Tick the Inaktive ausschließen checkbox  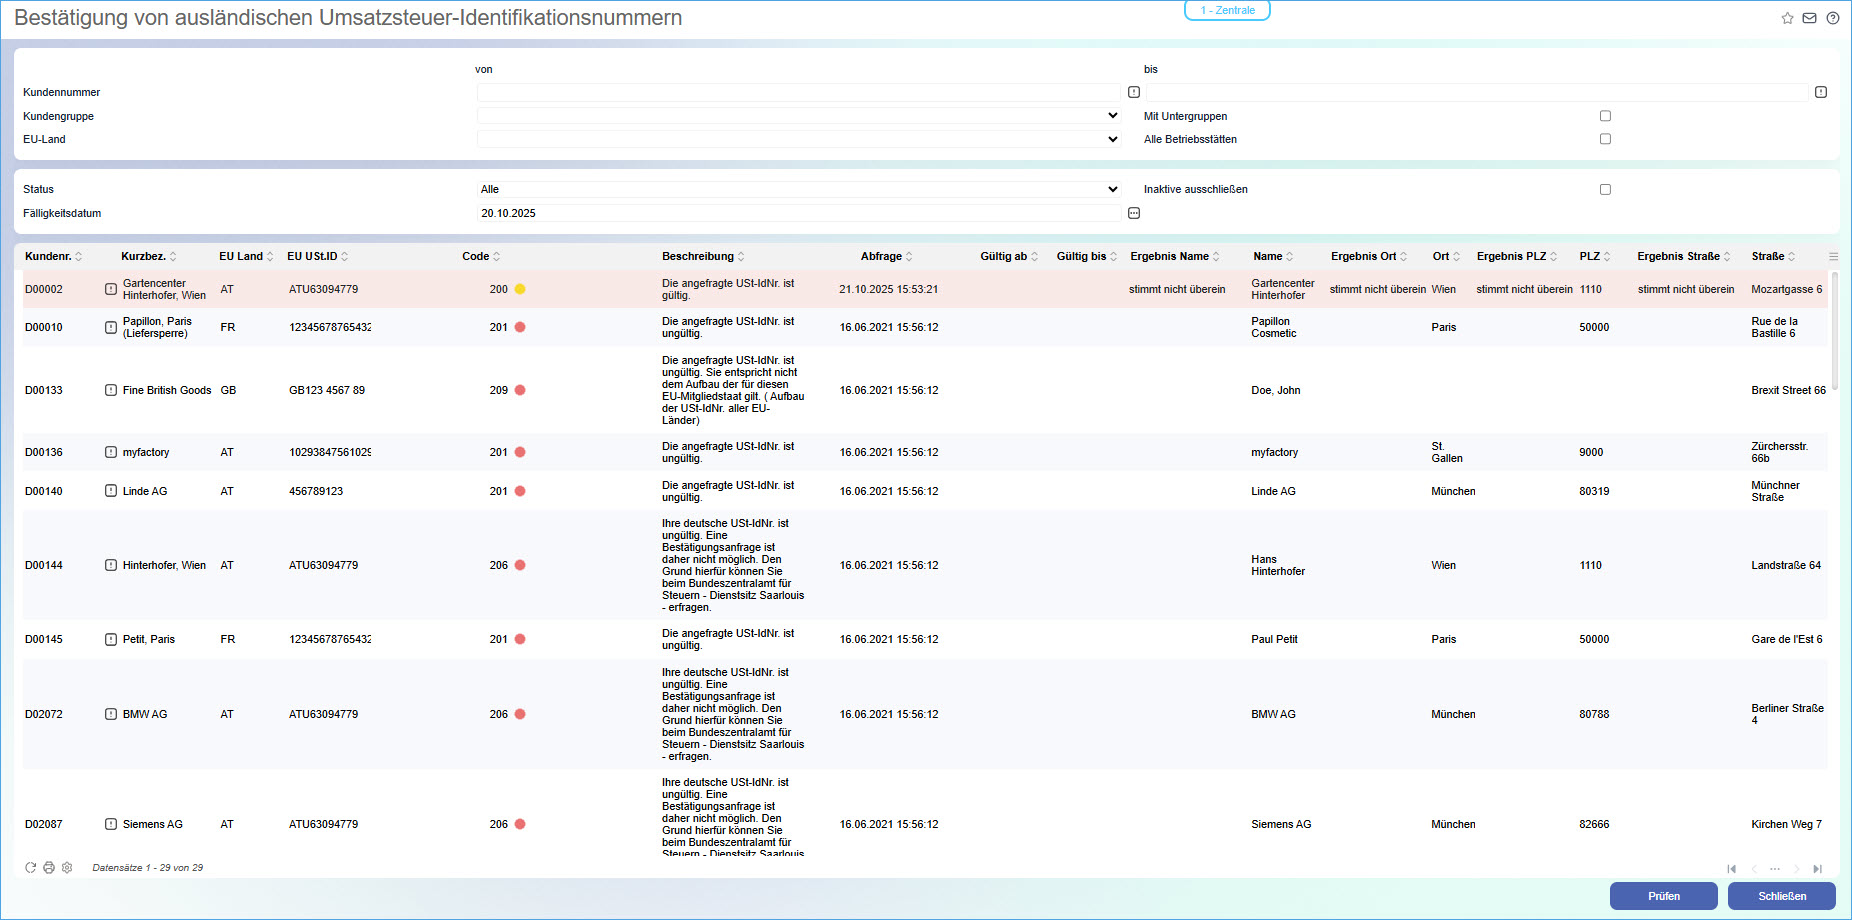point(1605,189)
